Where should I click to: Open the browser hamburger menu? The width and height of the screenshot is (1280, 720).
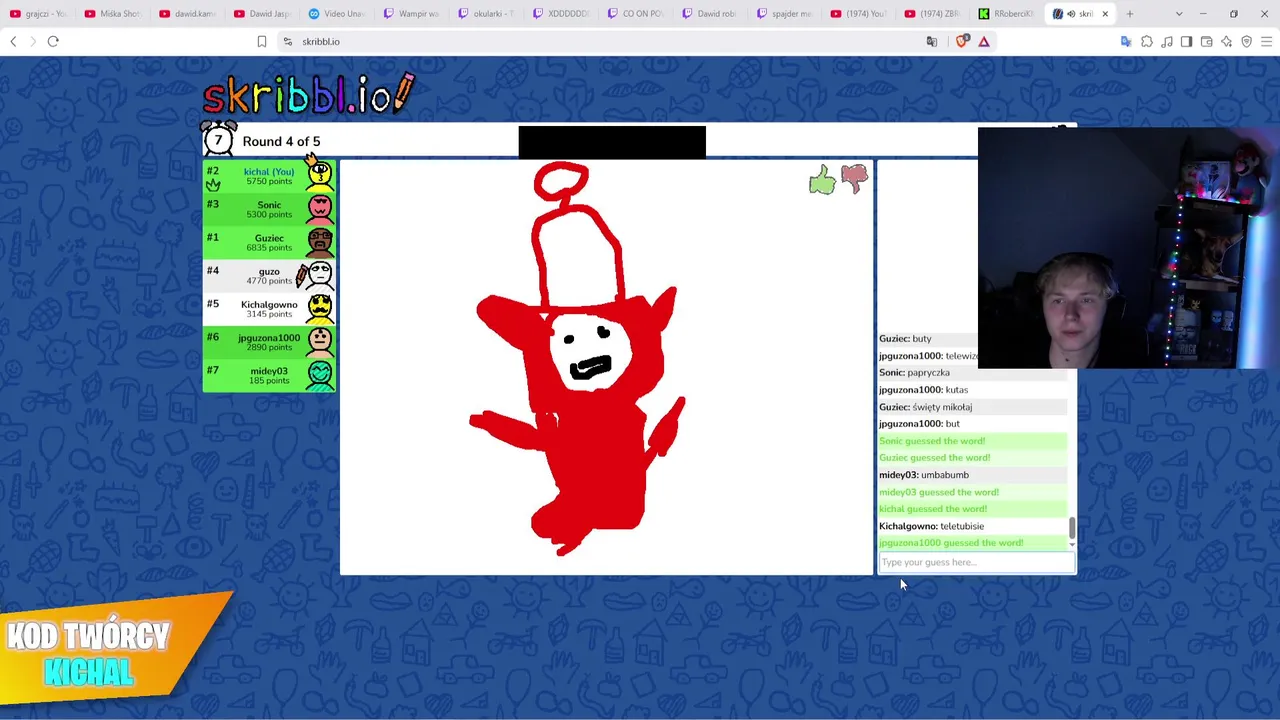[x=1267, y=41]
